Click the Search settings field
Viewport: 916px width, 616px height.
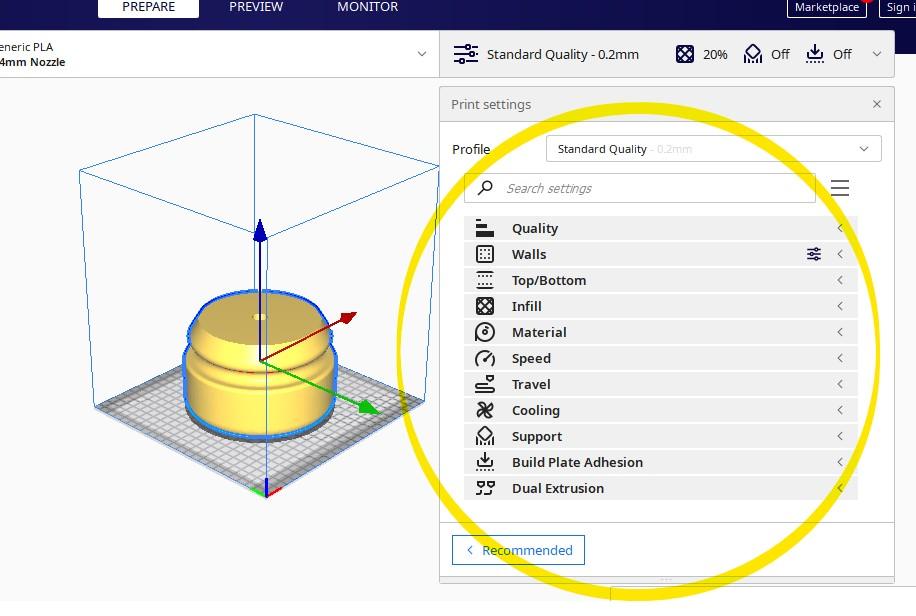tap(640, 188)
